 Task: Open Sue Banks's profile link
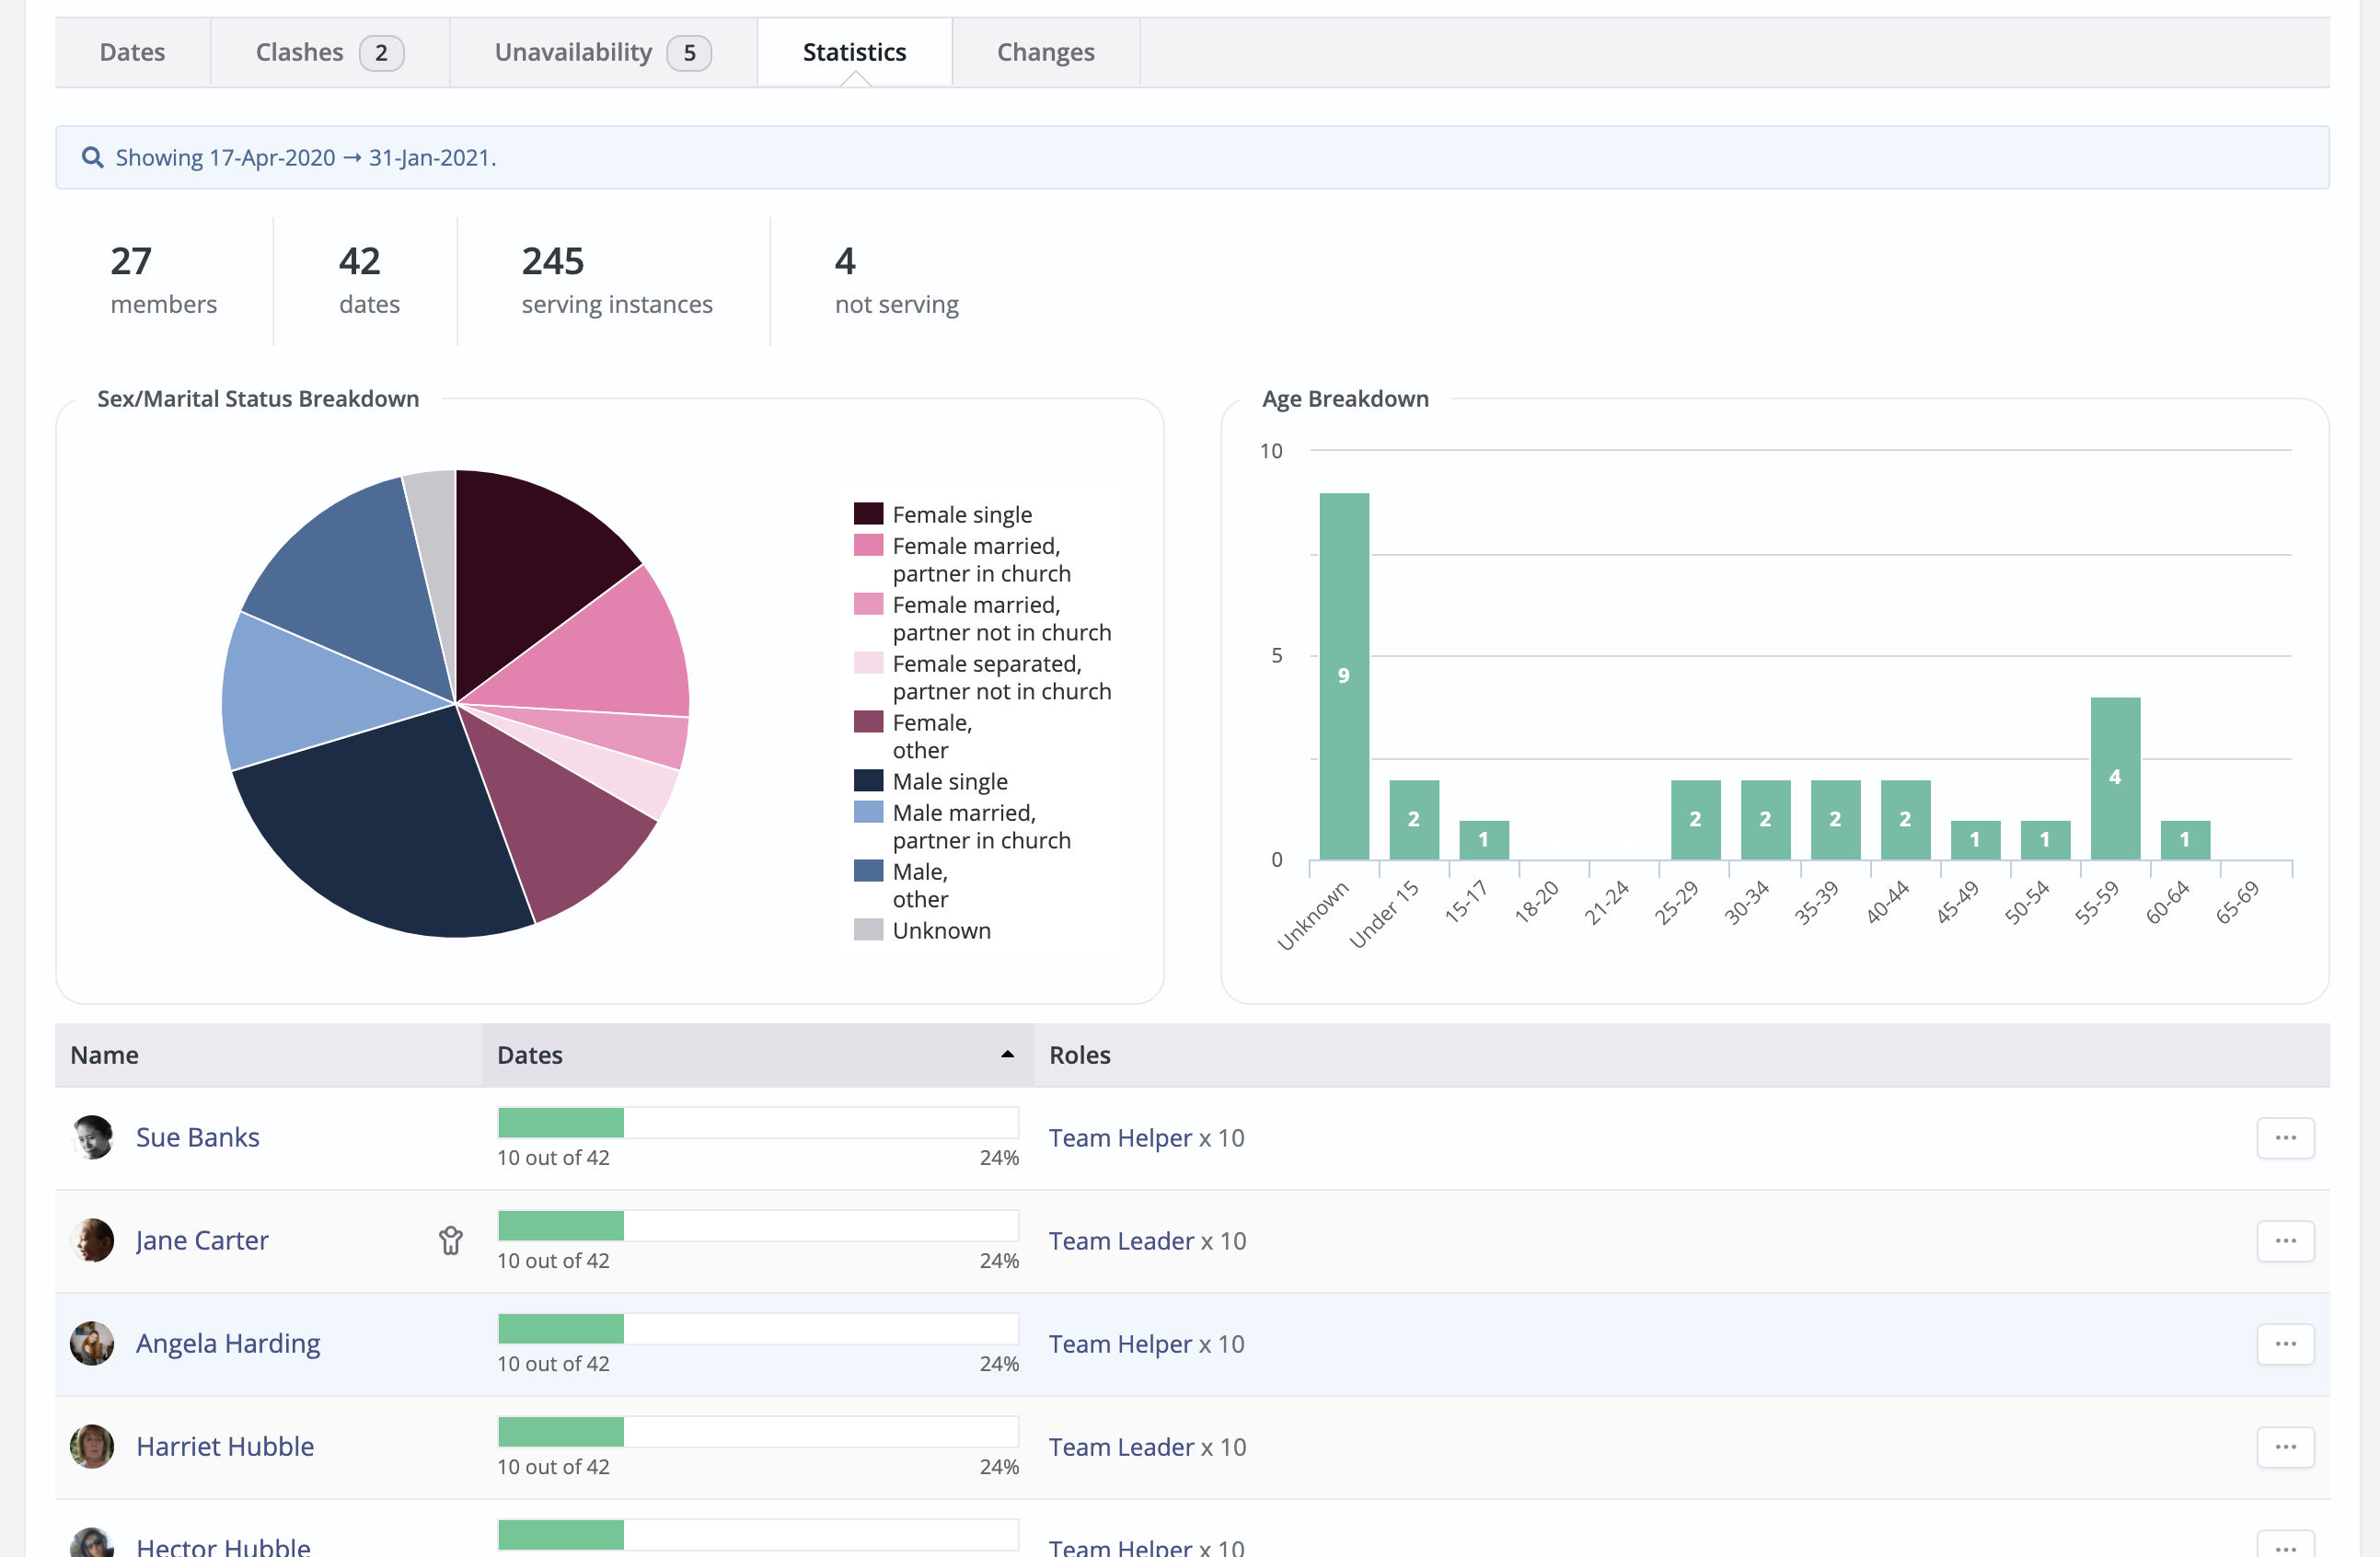197,1137
